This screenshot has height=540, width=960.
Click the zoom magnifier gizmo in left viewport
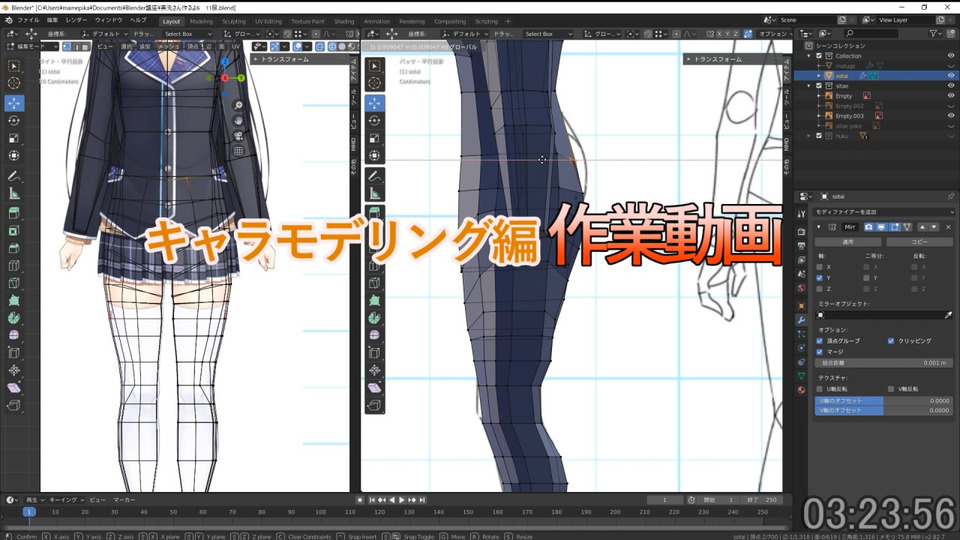238,105
